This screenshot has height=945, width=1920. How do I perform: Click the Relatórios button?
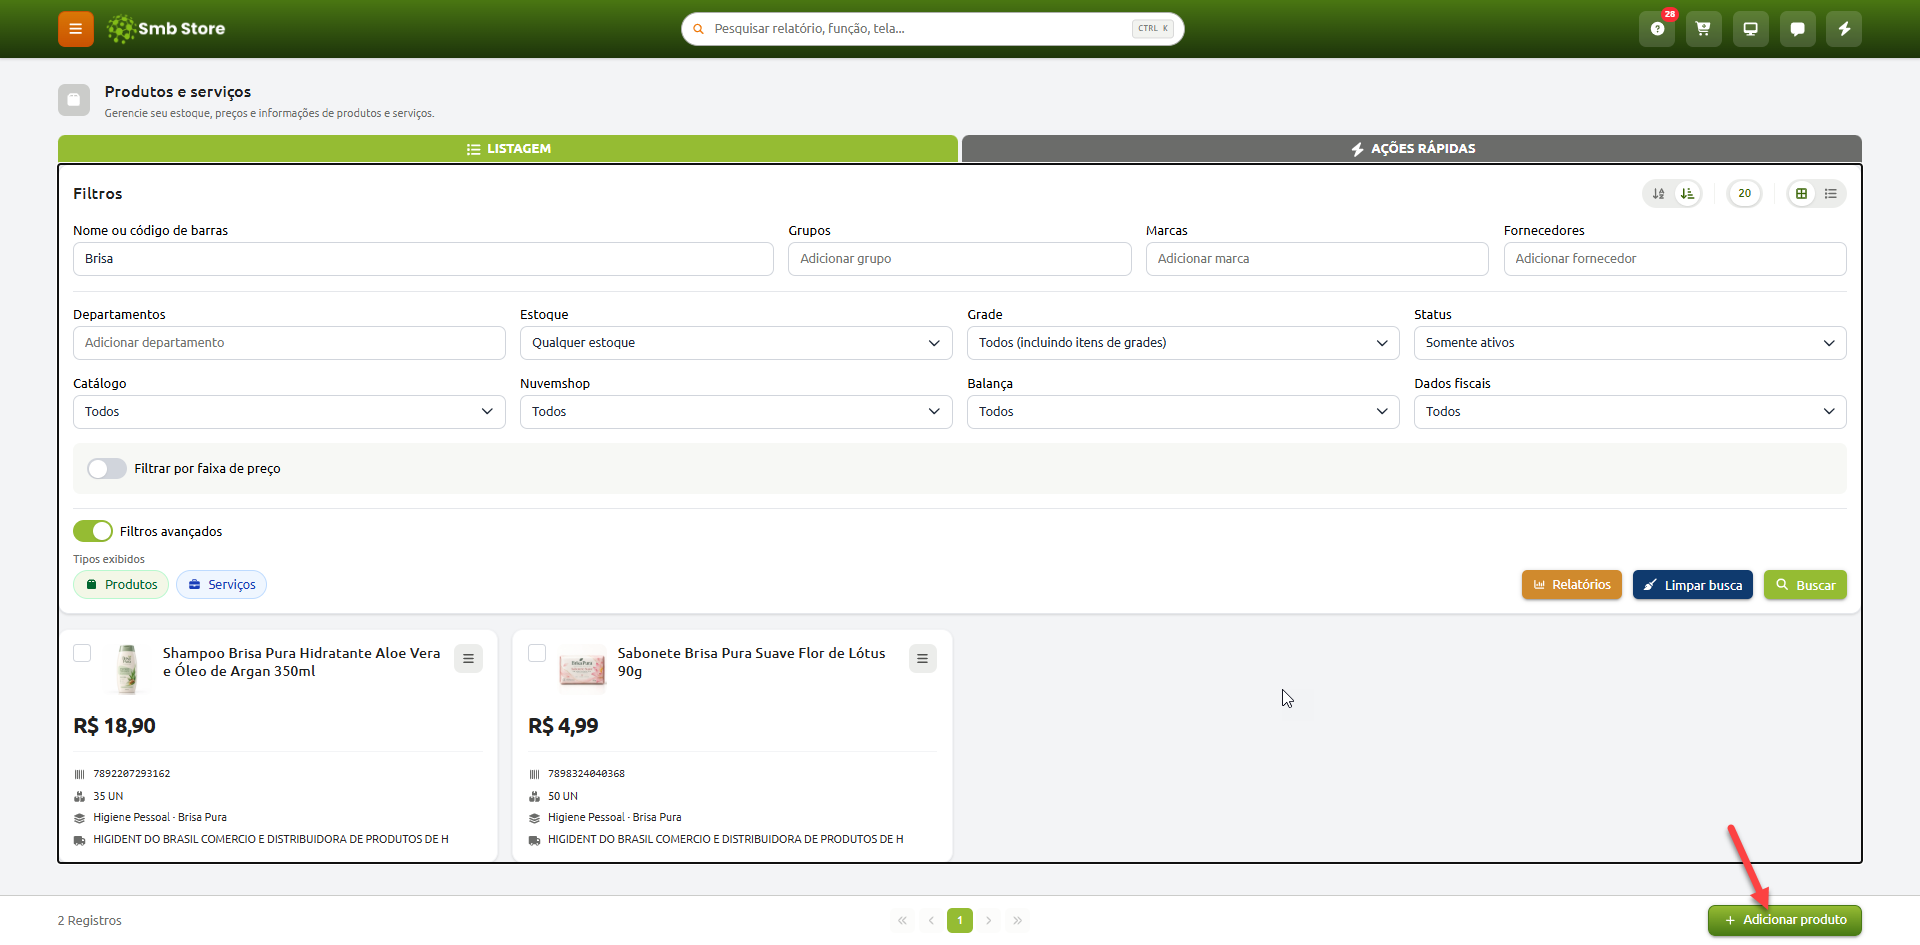pos(1572,585)
